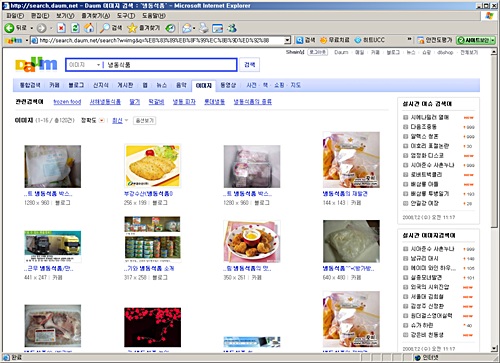Viewport: 500px width, 363px height.
Task: Click the page icon beside the address URL
Action: [34, 40]
